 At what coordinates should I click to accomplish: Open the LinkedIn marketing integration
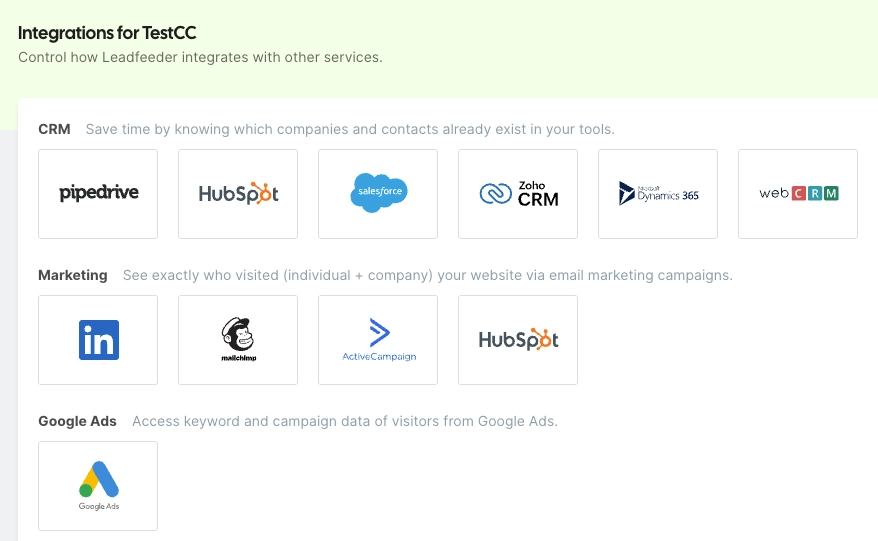98,340
